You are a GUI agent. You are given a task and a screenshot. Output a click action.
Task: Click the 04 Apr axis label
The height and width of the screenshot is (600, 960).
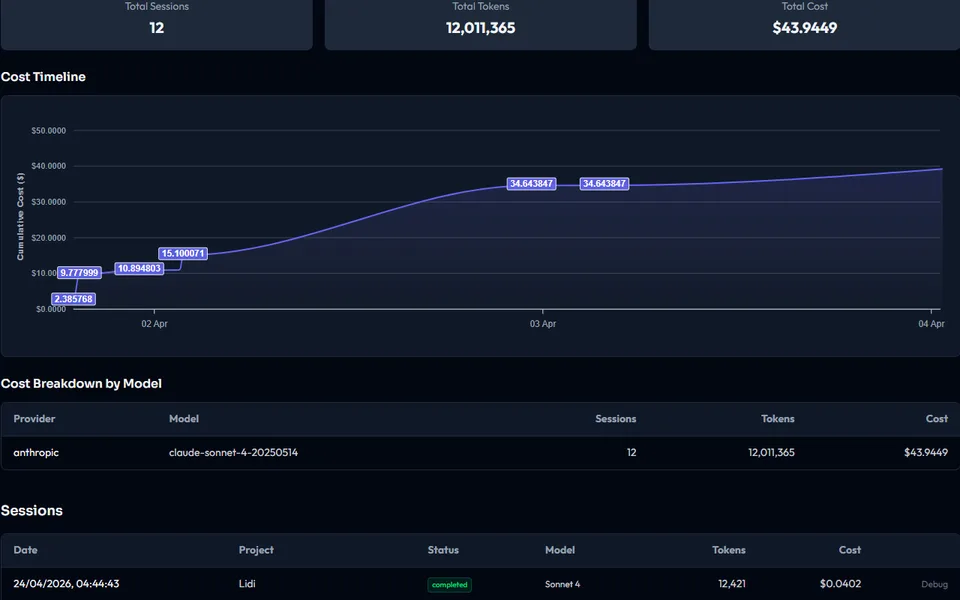click(x=931, y=324)
